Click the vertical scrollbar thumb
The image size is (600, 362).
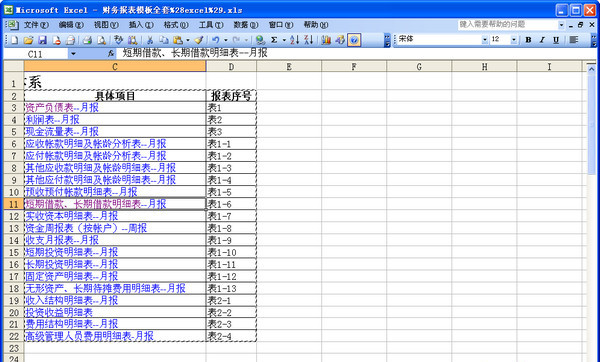(592, 124)
